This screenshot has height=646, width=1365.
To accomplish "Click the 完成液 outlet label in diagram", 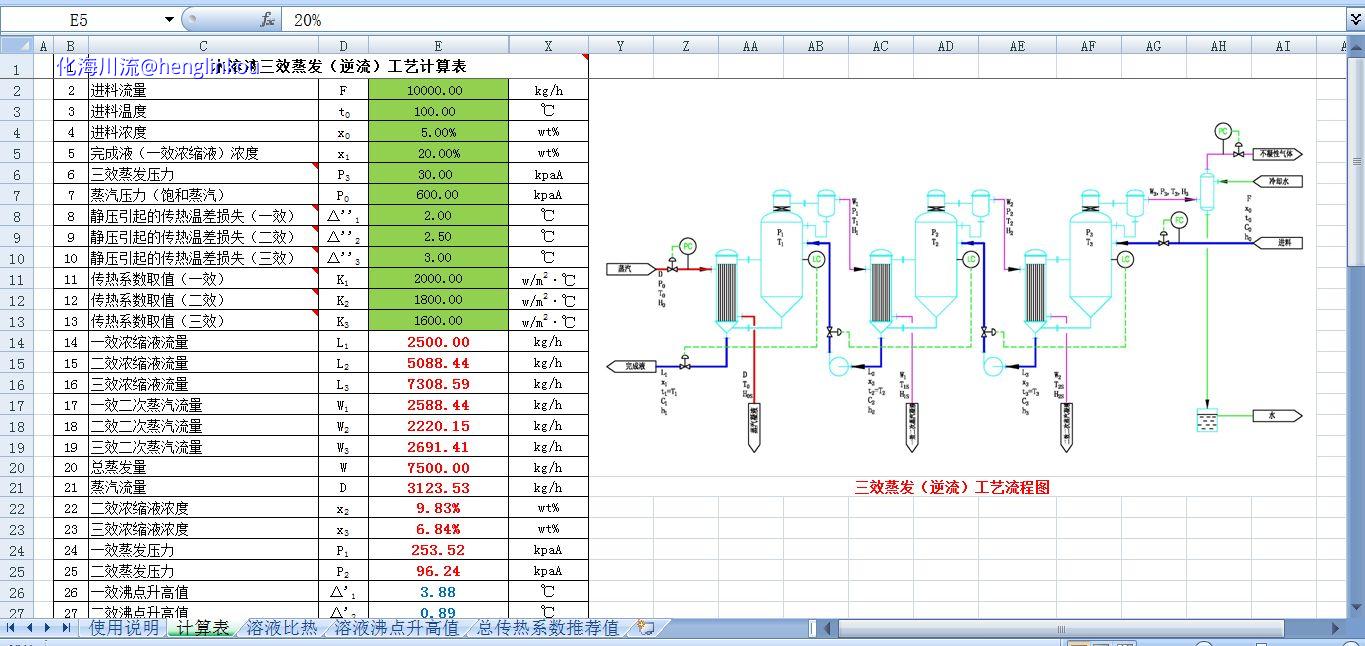I will [630, 366].
